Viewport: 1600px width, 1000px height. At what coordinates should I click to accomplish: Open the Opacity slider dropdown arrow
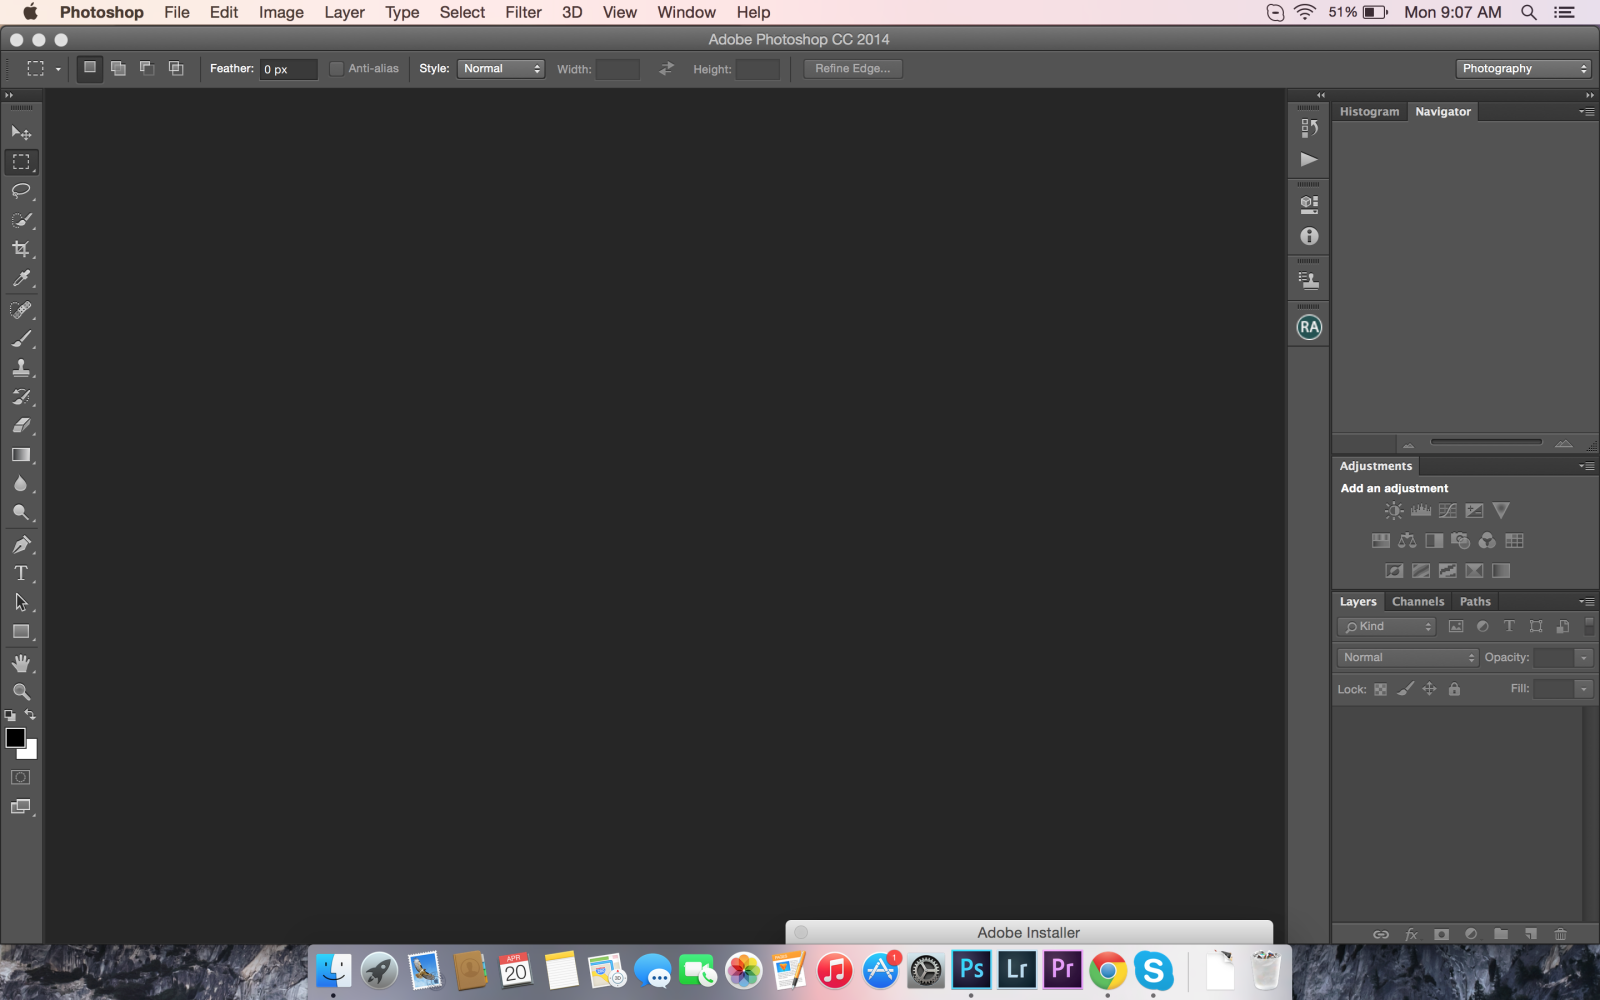coord(1584,658)
